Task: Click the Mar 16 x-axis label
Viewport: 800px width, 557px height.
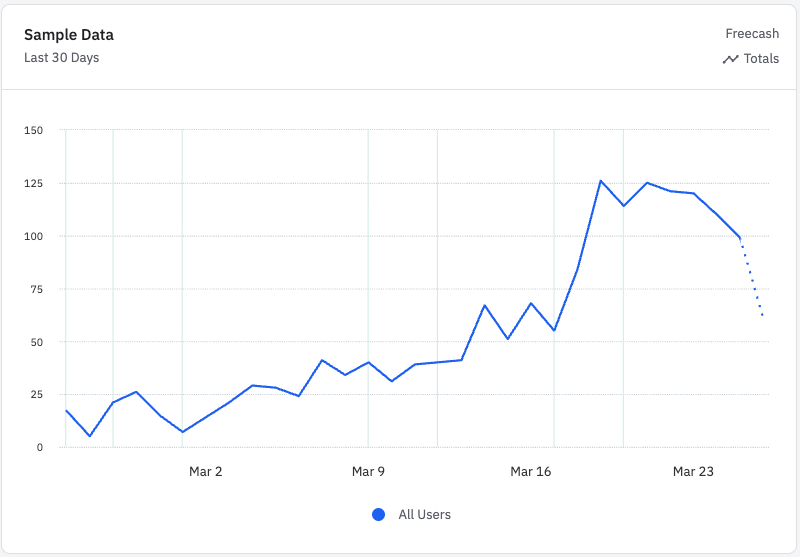Action: [530, 471]
